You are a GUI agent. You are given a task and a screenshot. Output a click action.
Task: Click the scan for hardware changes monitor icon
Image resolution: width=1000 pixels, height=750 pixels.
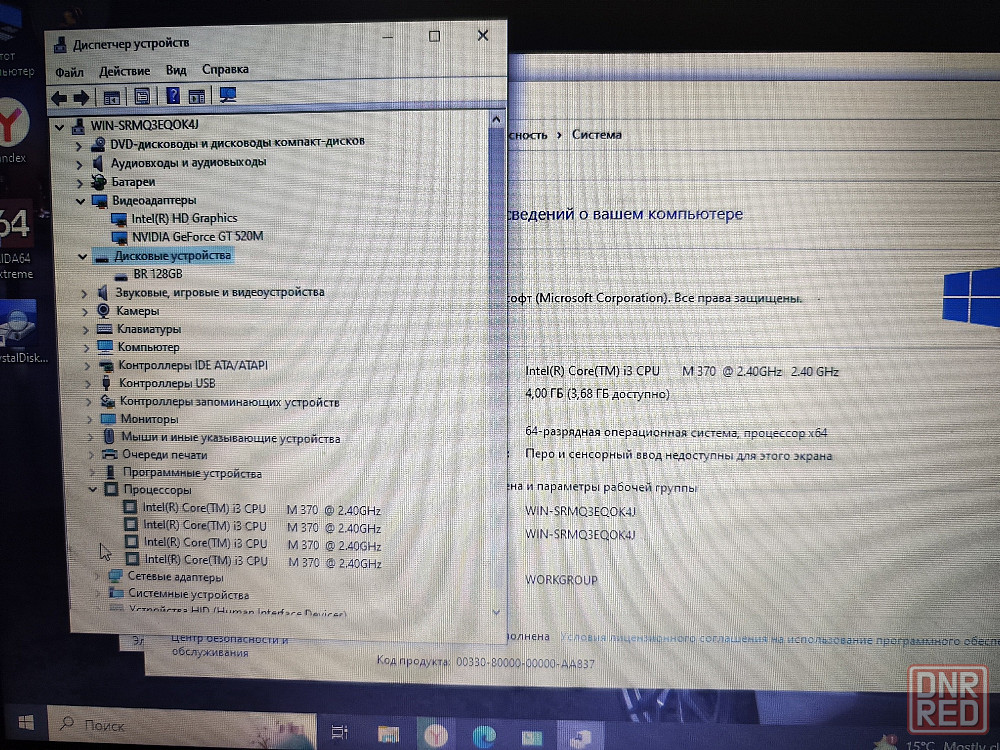tap(228, 95)
